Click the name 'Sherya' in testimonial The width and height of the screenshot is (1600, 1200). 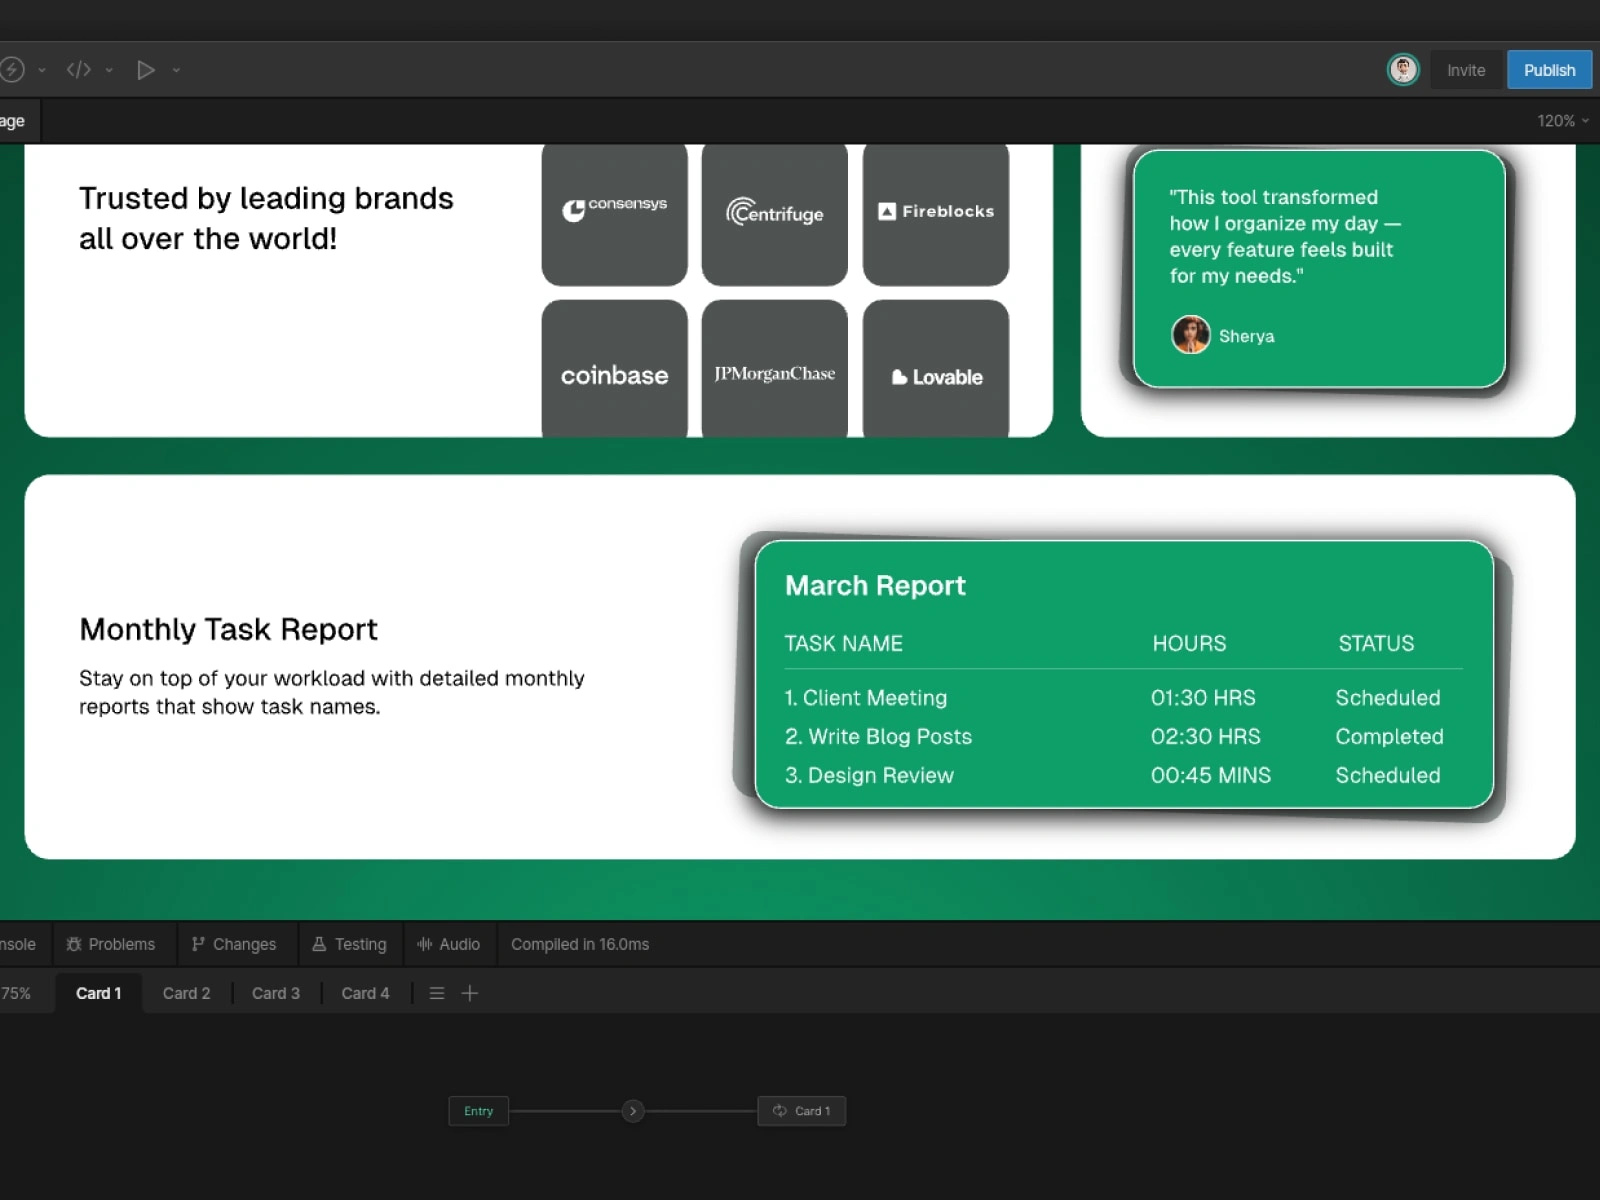pyautogui.click(x=1247, y=336)
